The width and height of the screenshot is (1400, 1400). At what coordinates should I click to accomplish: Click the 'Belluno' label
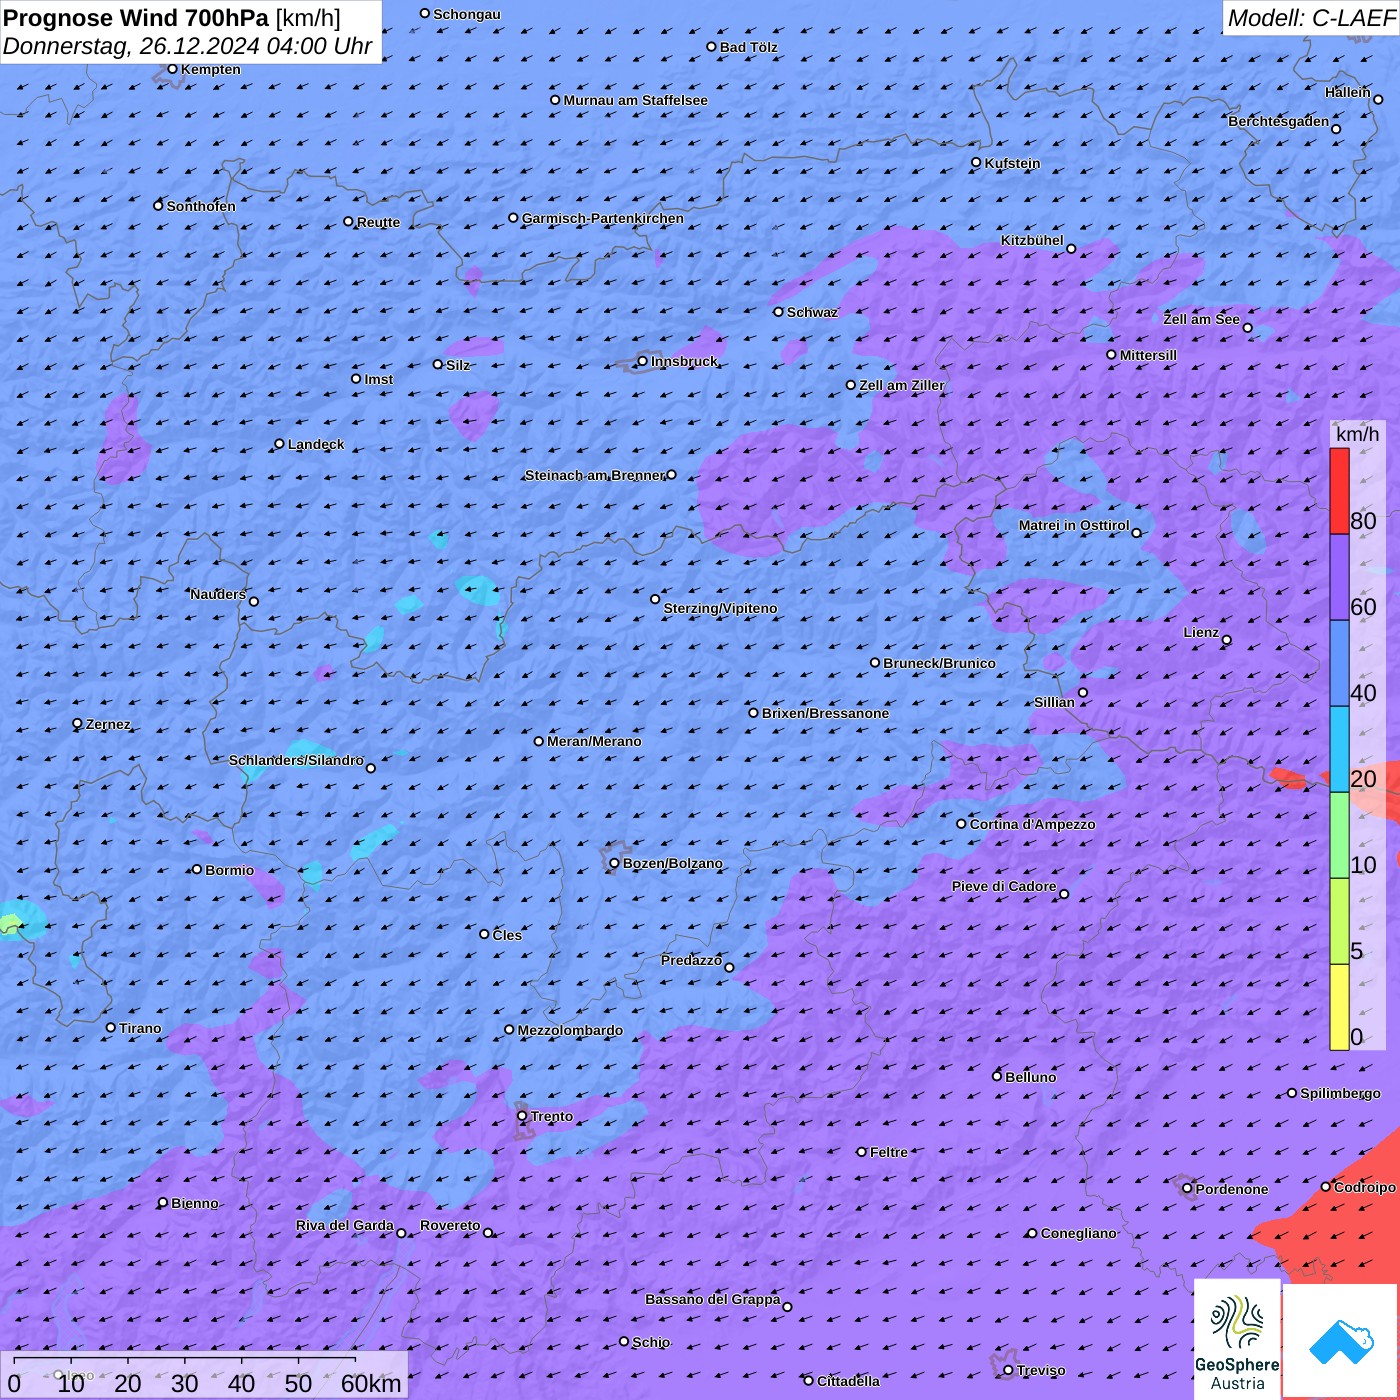click(x=1030, y=1077)
